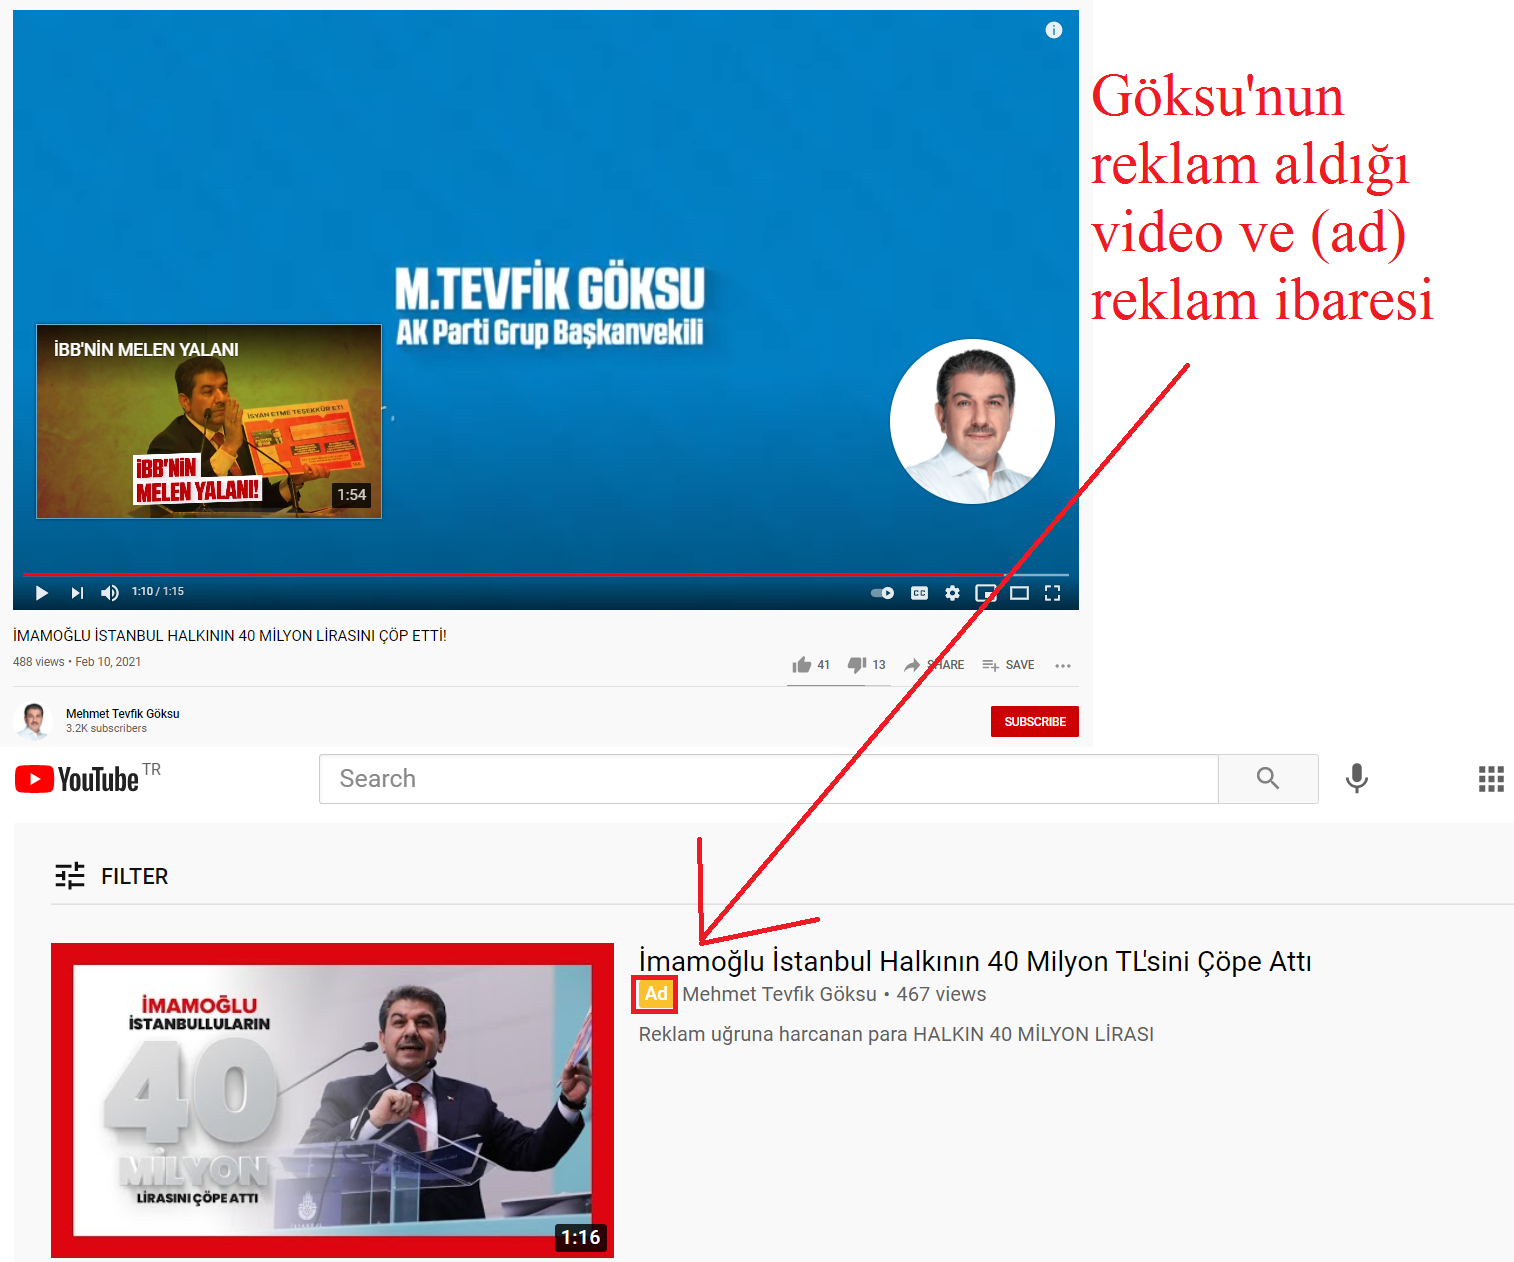Open the more actions three-dot menu
The image size is (1514, 1262).
[x=1063, y=665]
